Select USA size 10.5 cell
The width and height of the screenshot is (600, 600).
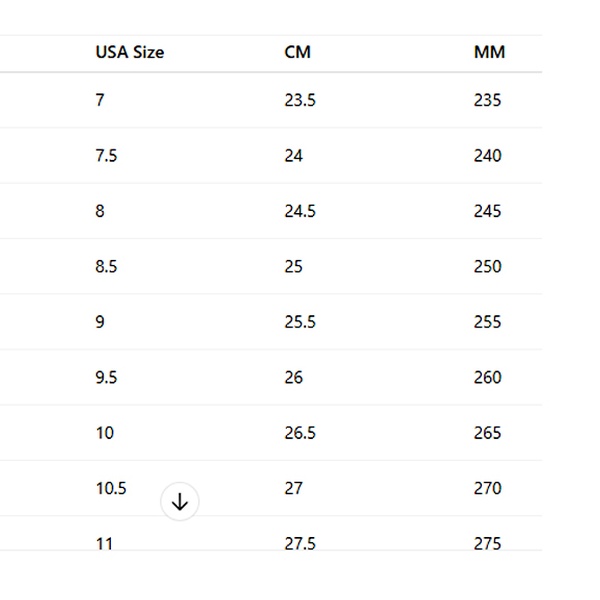[111, 489]
